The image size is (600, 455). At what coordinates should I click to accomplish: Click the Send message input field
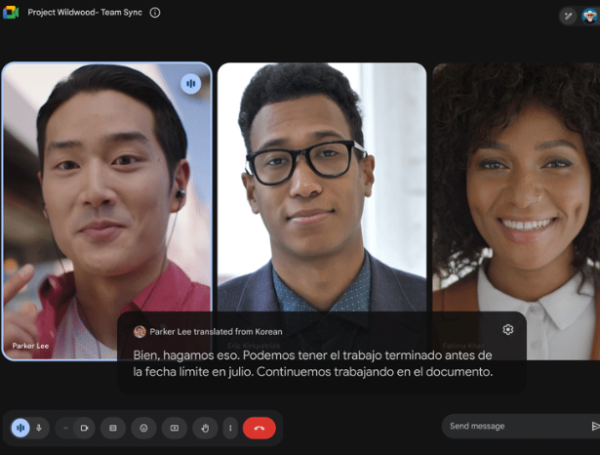(x=512, y=427)
